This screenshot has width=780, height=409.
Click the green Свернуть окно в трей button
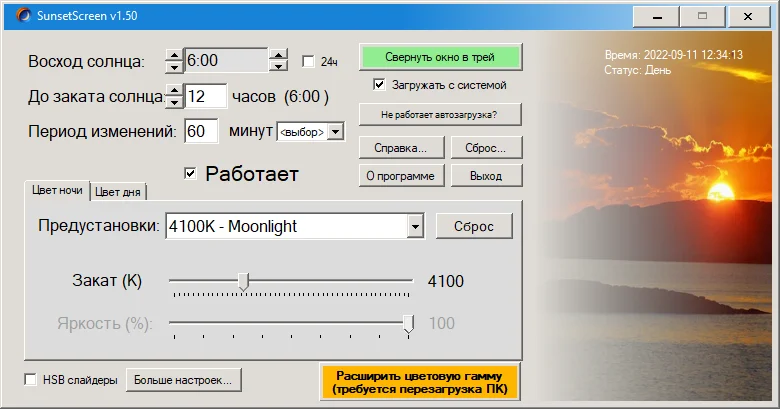click(440, 57)
